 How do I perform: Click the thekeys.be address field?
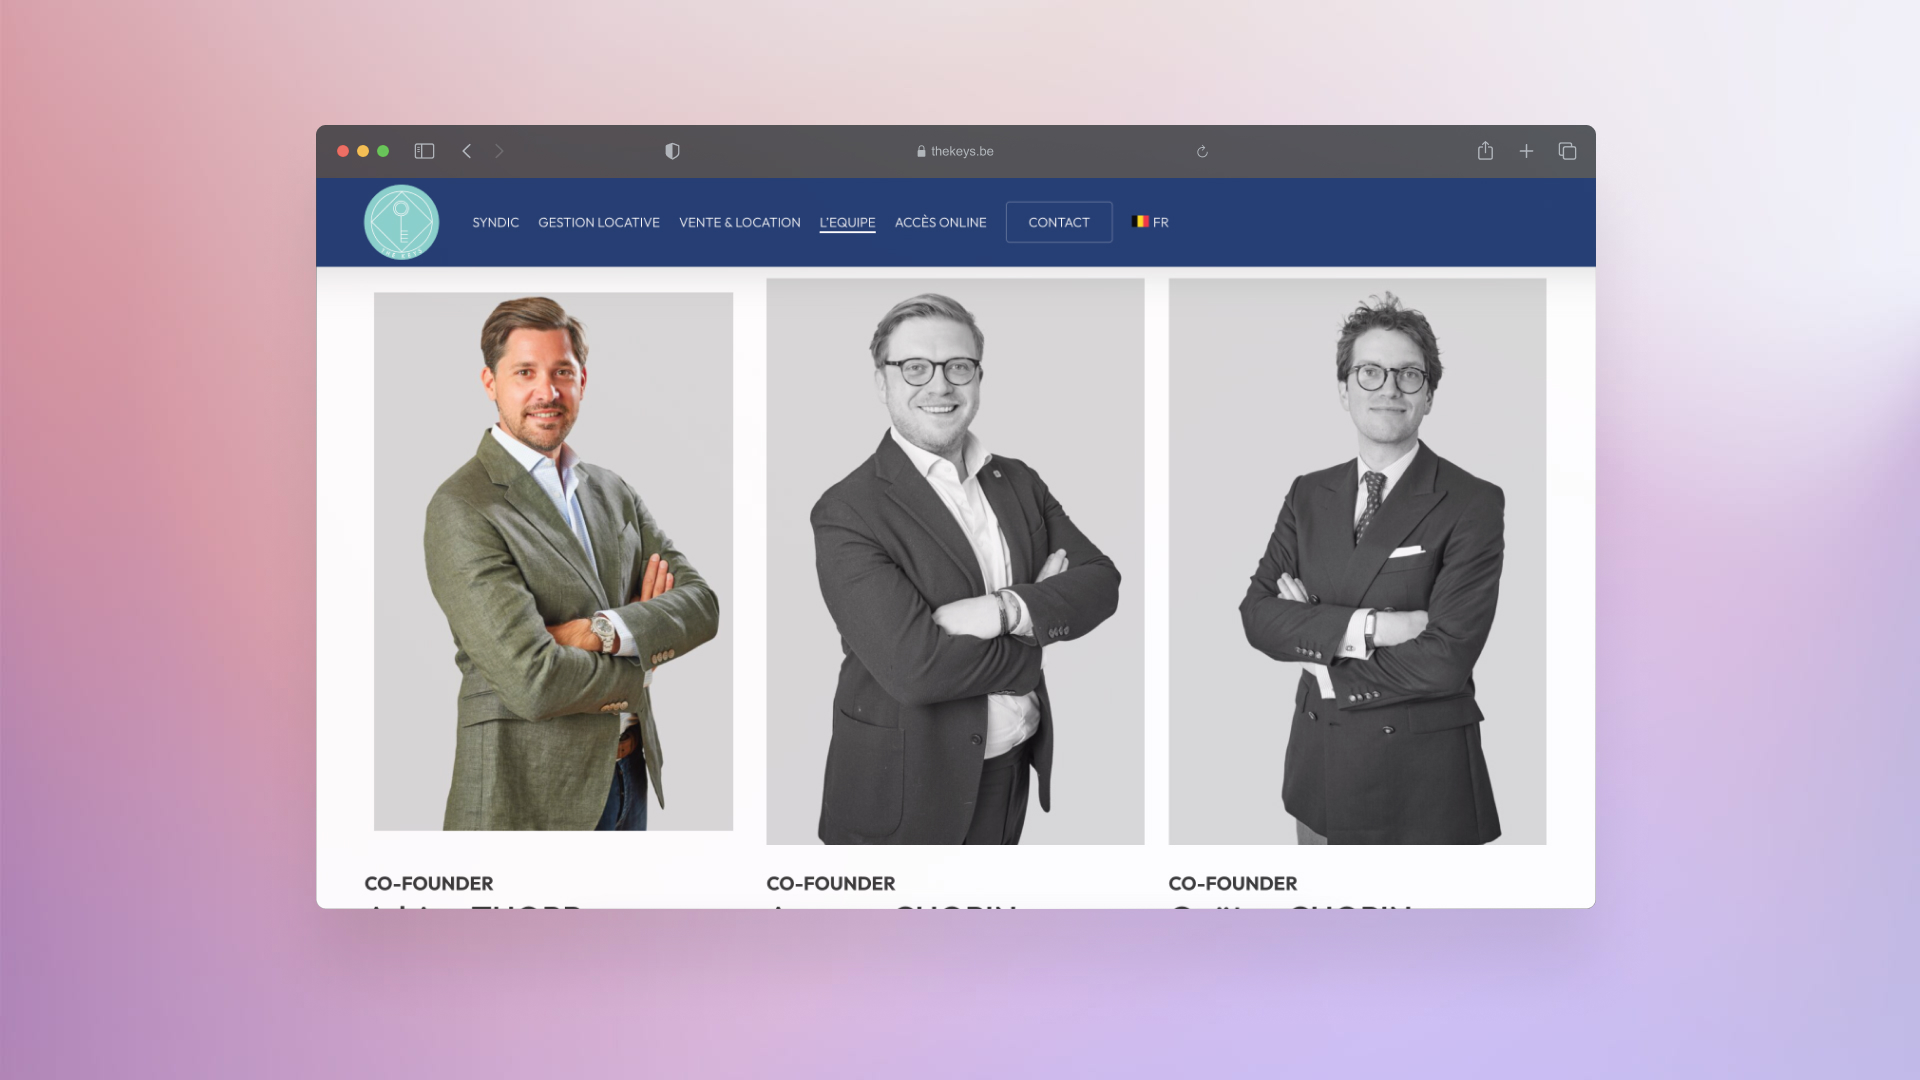pos(955,152)
